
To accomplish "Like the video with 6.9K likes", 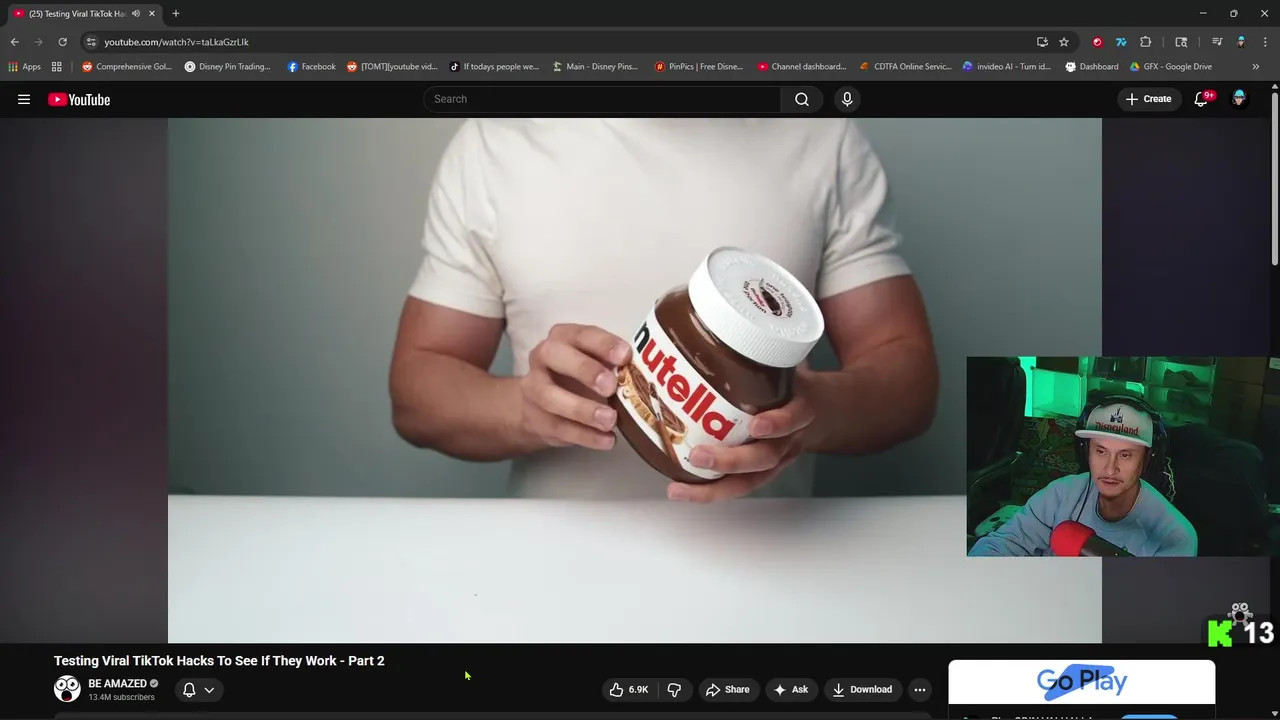I will [629, 689].
